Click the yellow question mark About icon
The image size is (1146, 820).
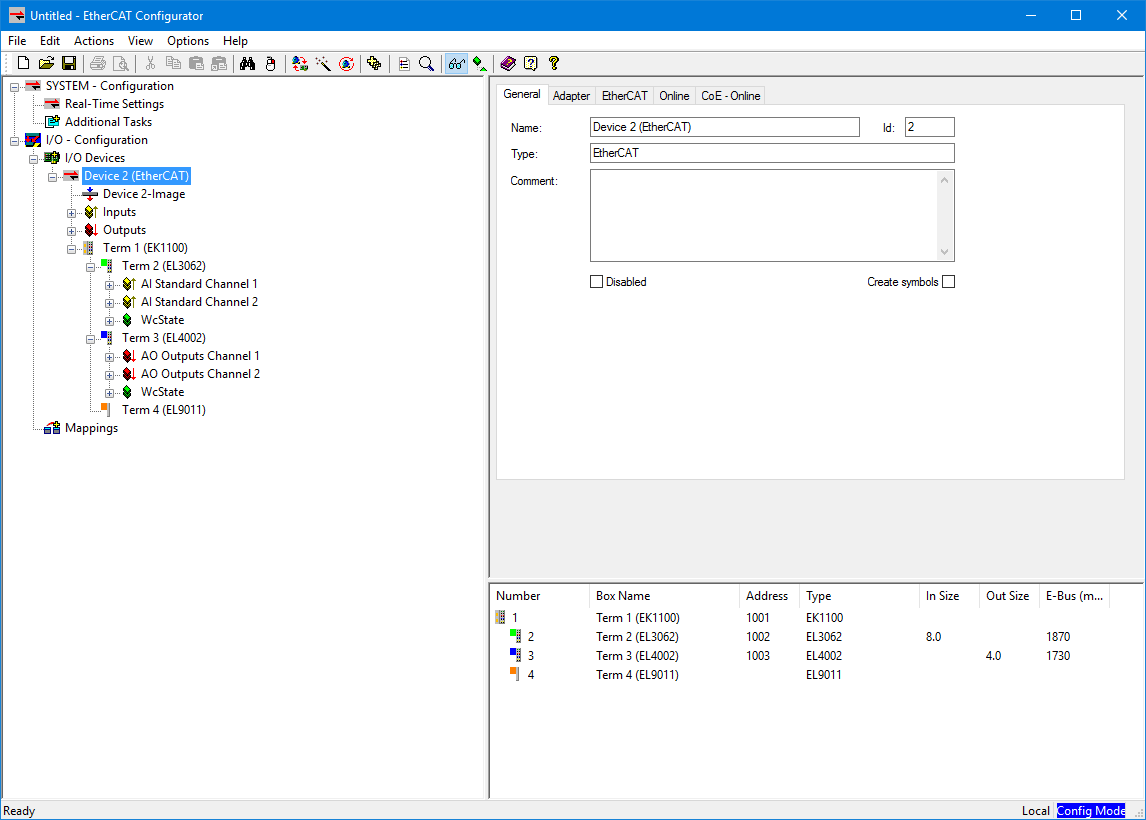pyautogui.click(x=554, y=64)
